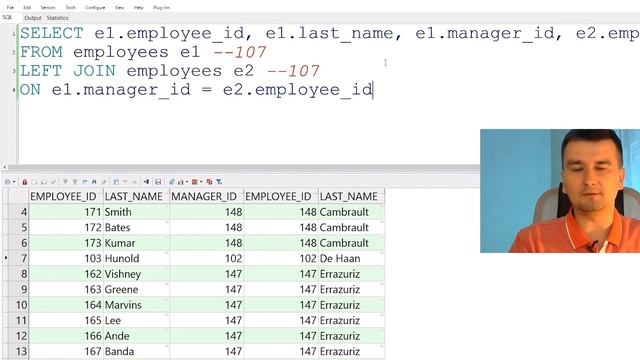Click the refresh arrow icon in grid toolbar
This screenshot has width=640, height=360.
tap(85, 182)
